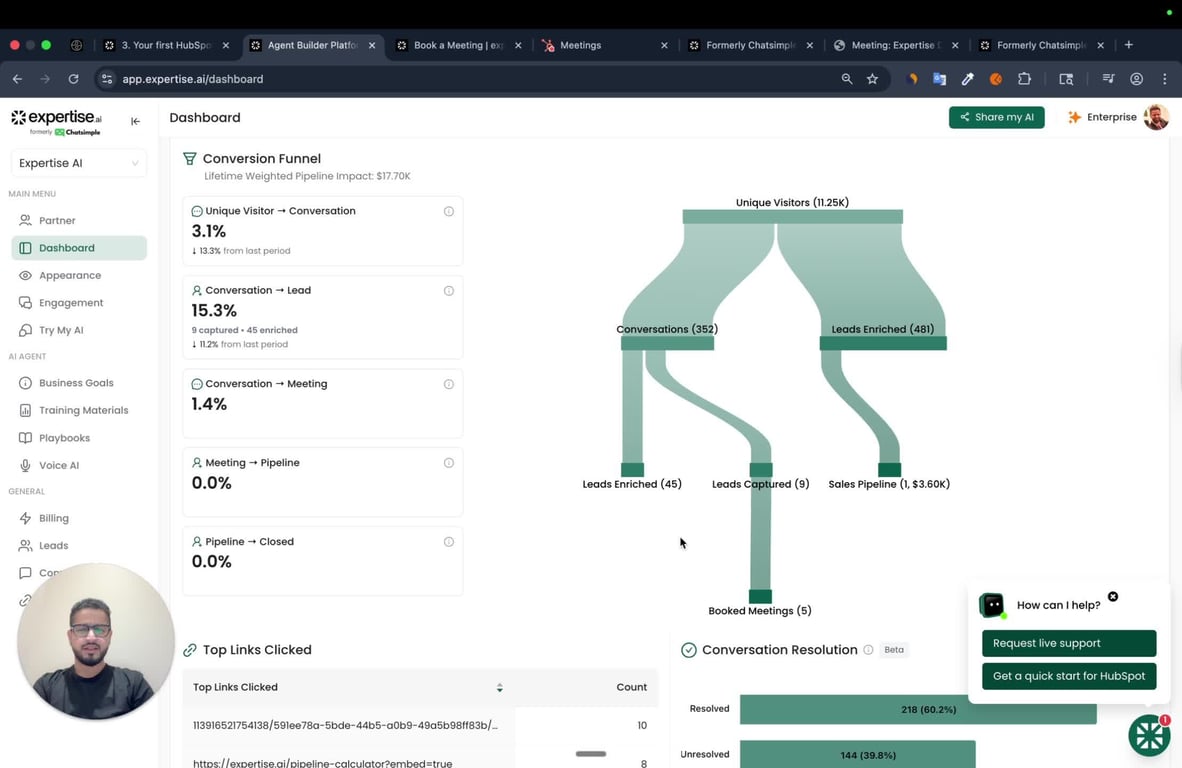Collapse the sidebar with the arrow icon

pos(136,121)
